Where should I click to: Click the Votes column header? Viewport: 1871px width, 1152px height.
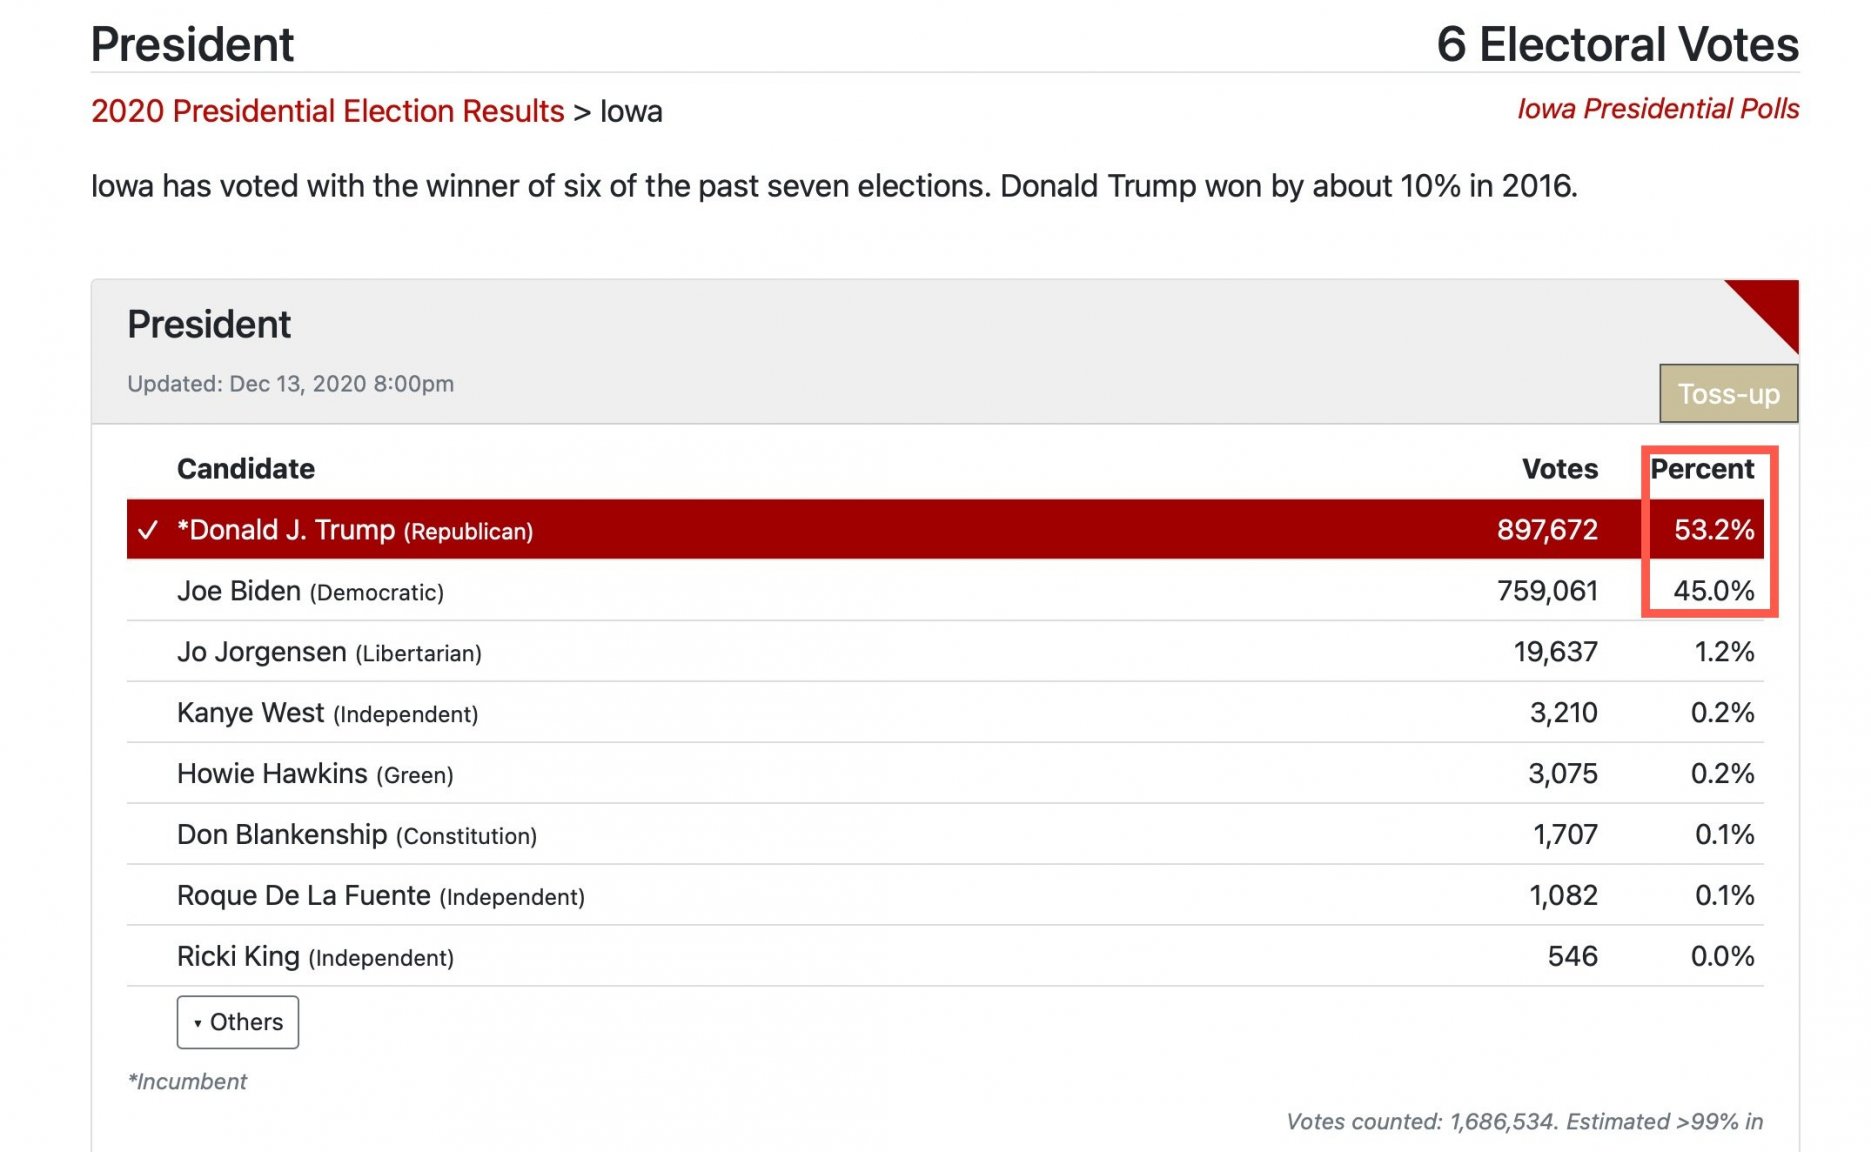(x=1559, y=469)
